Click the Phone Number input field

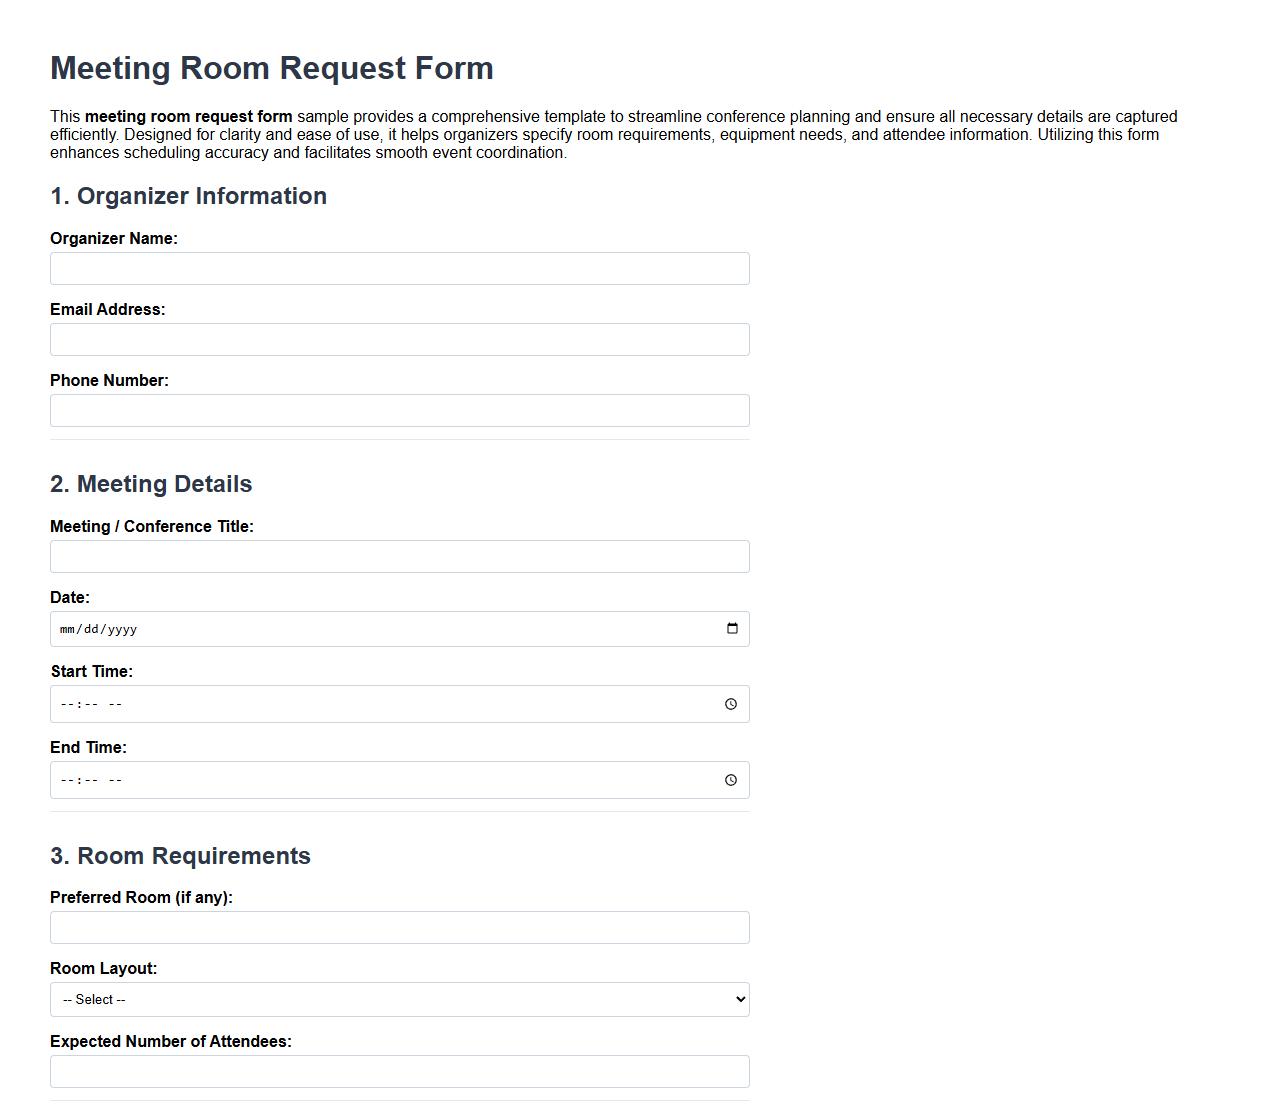[x=400, y=410]
